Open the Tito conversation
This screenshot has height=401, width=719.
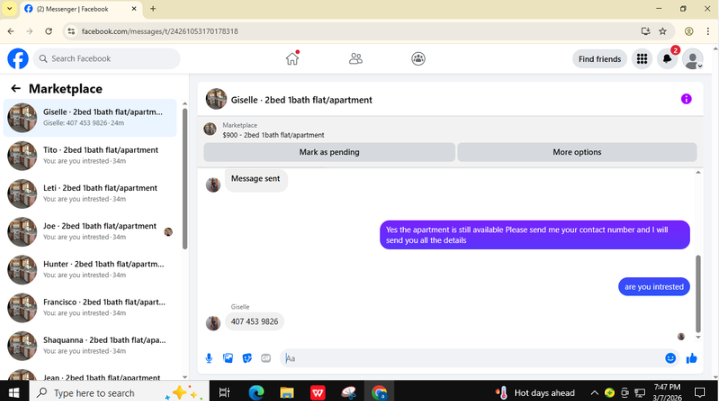(90, 155)
